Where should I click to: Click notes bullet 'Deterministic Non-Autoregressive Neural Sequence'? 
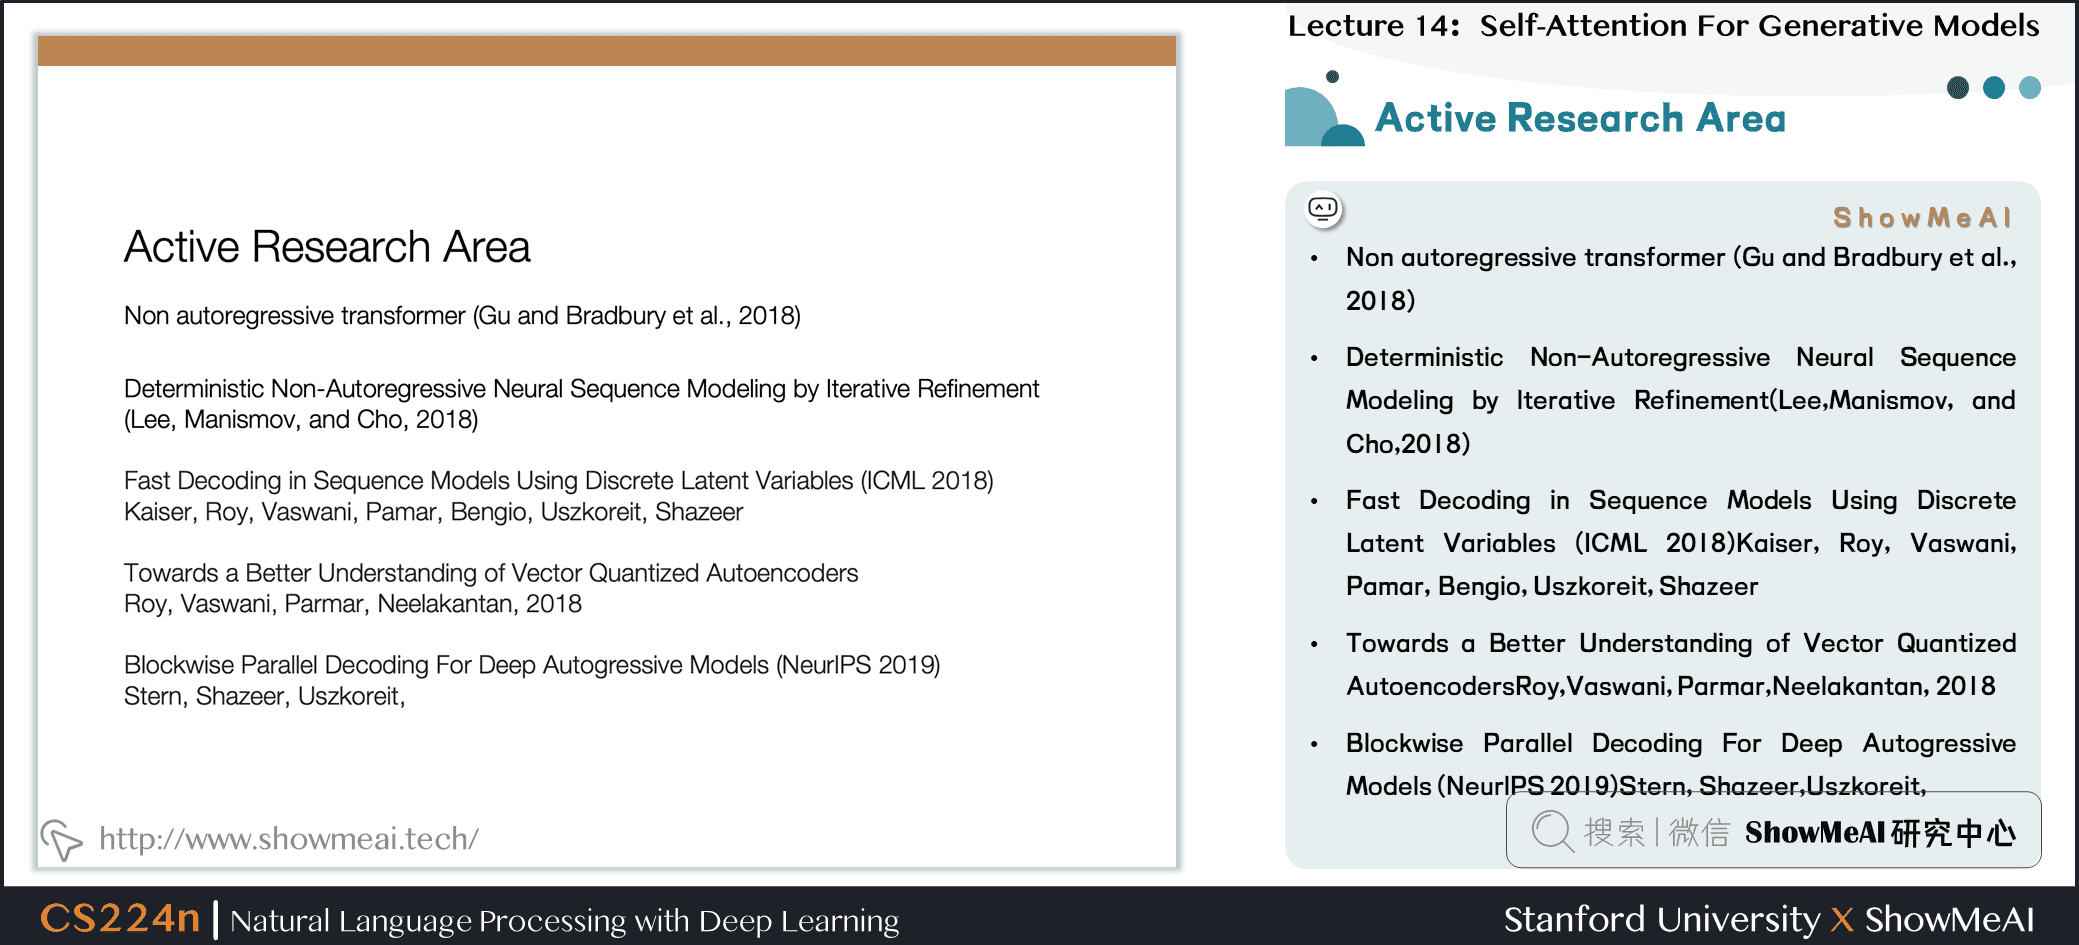tap(1680, 400)
